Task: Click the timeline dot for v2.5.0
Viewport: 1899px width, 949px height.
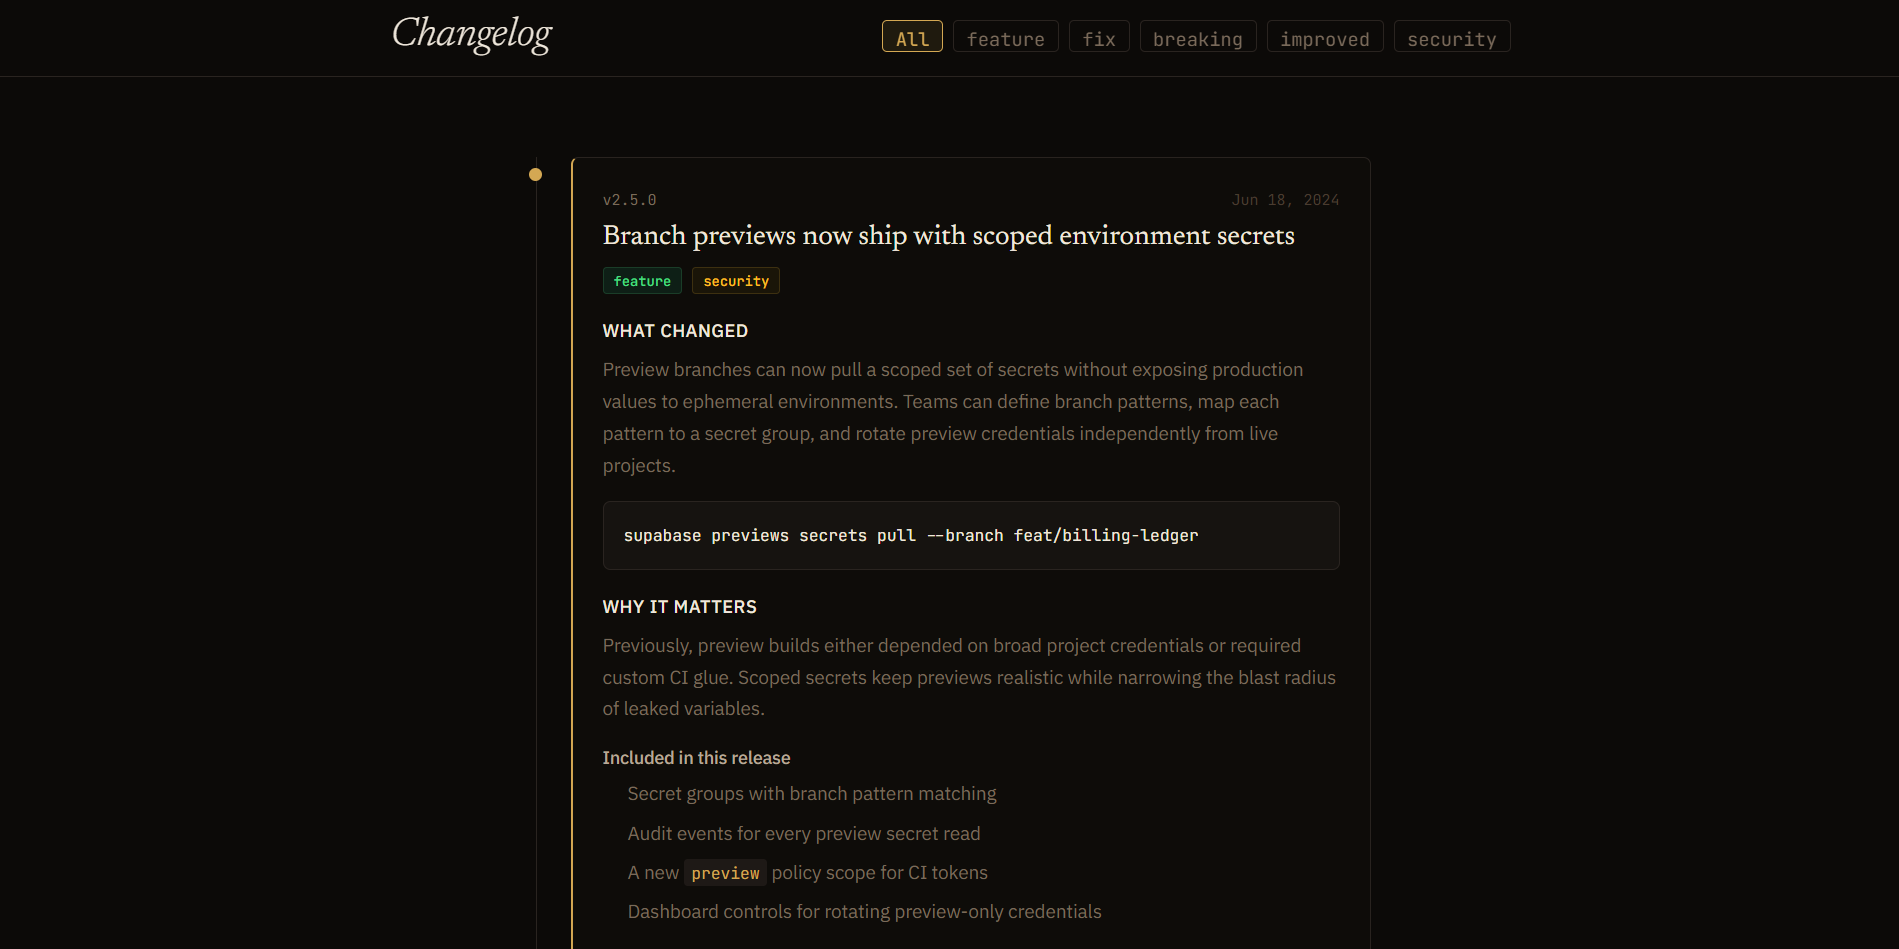Action: click(535, 174)
